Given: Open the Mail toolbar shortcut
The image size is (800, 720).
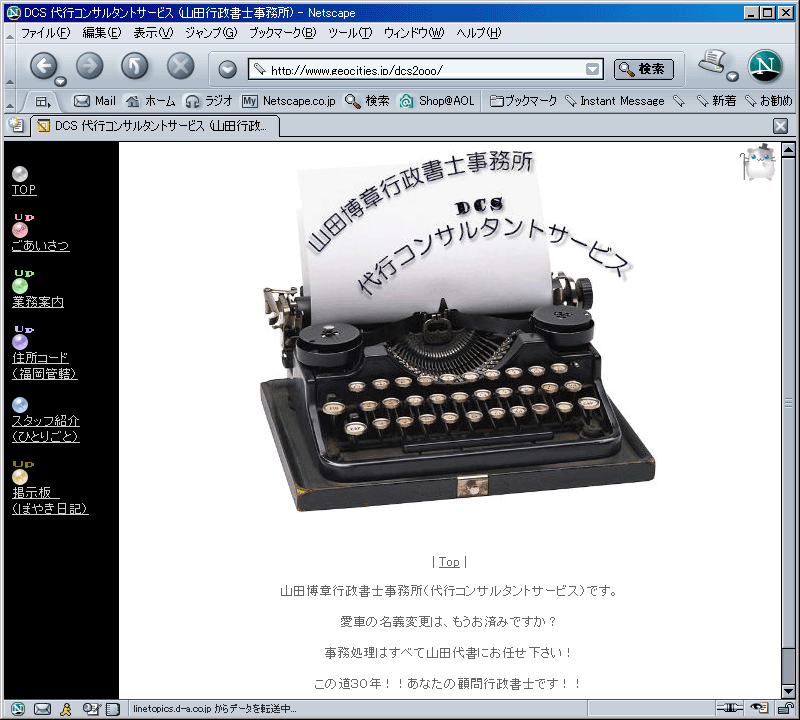Looking at the screenshot, I should pos(95,101).
